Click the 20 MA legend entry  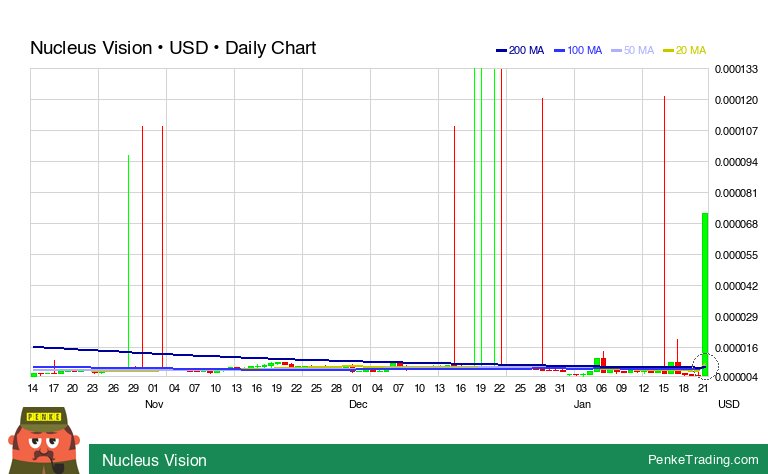[x=684, y=50]
